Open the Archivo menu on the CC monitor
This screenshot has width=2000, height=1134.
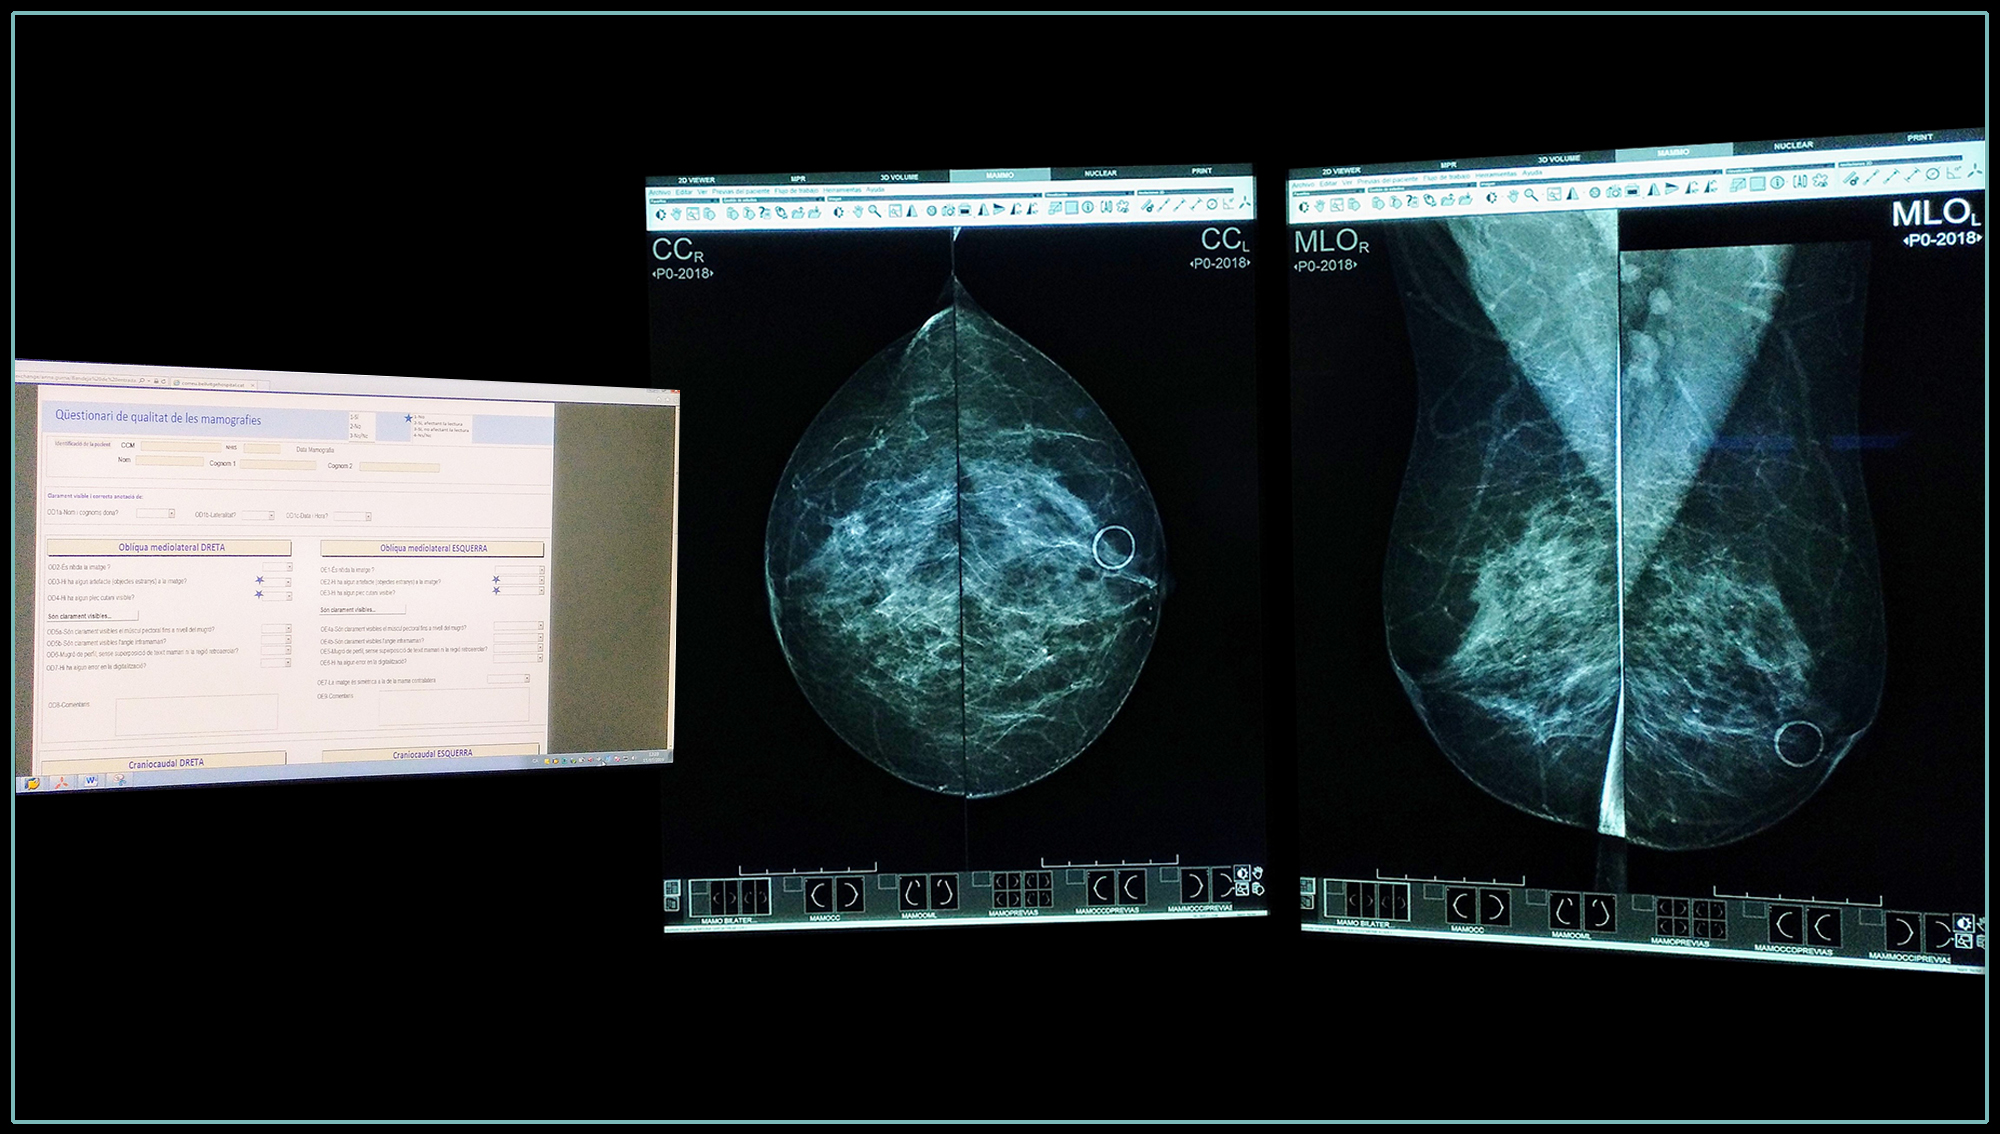[659, 191]
